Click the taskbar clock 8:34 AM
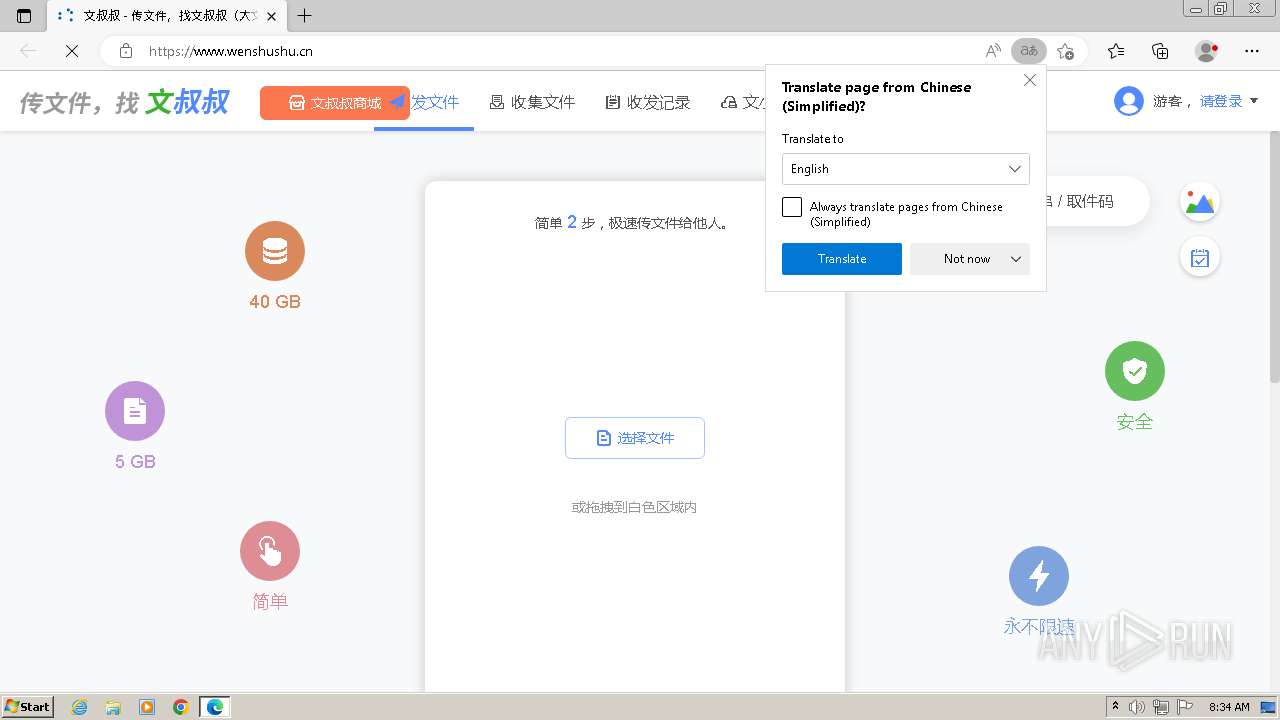This screenshot has width=1280, height=720. tap(1229, 707)
